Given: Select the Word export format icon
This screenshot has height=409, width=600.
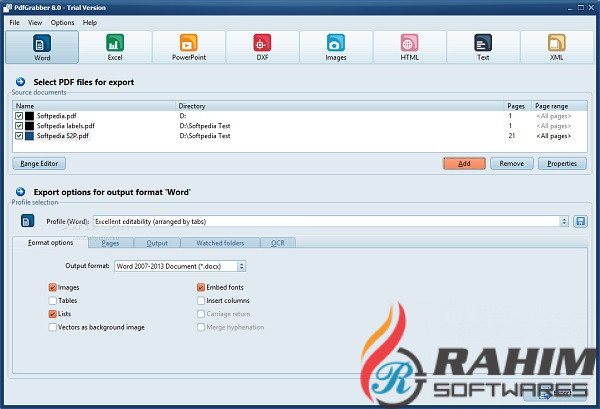Looking at the screenshot, I should tap(42, 47).
